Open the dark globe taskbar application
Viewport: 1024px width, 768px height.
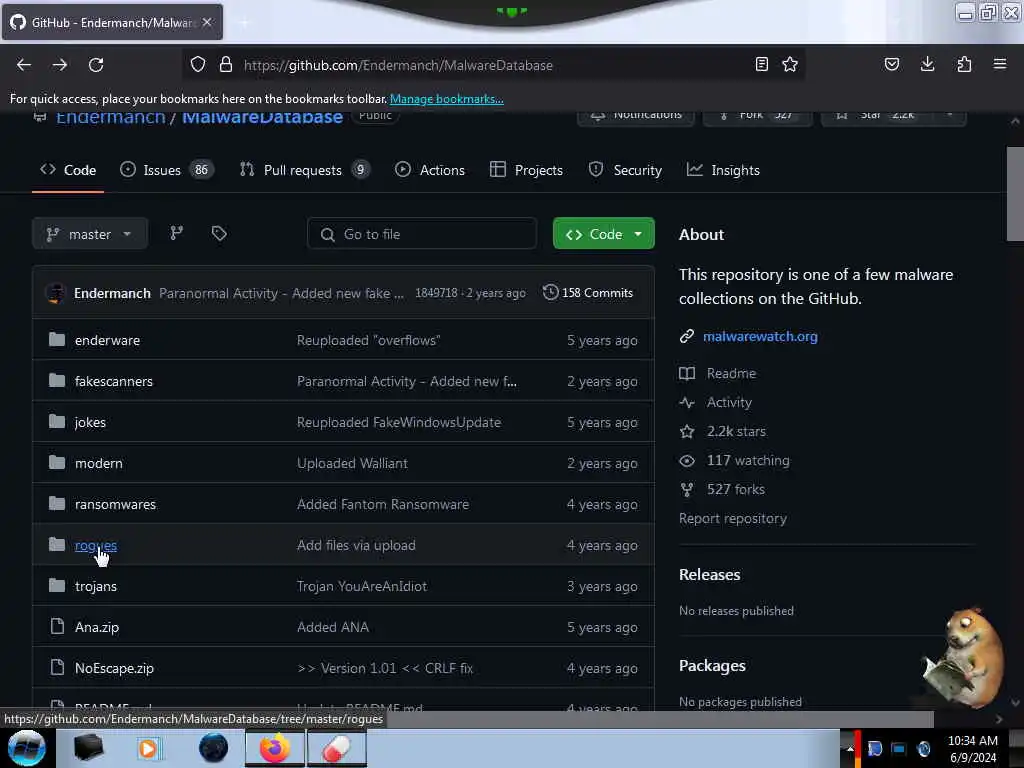pyautogui.click(x=213, y=748)
